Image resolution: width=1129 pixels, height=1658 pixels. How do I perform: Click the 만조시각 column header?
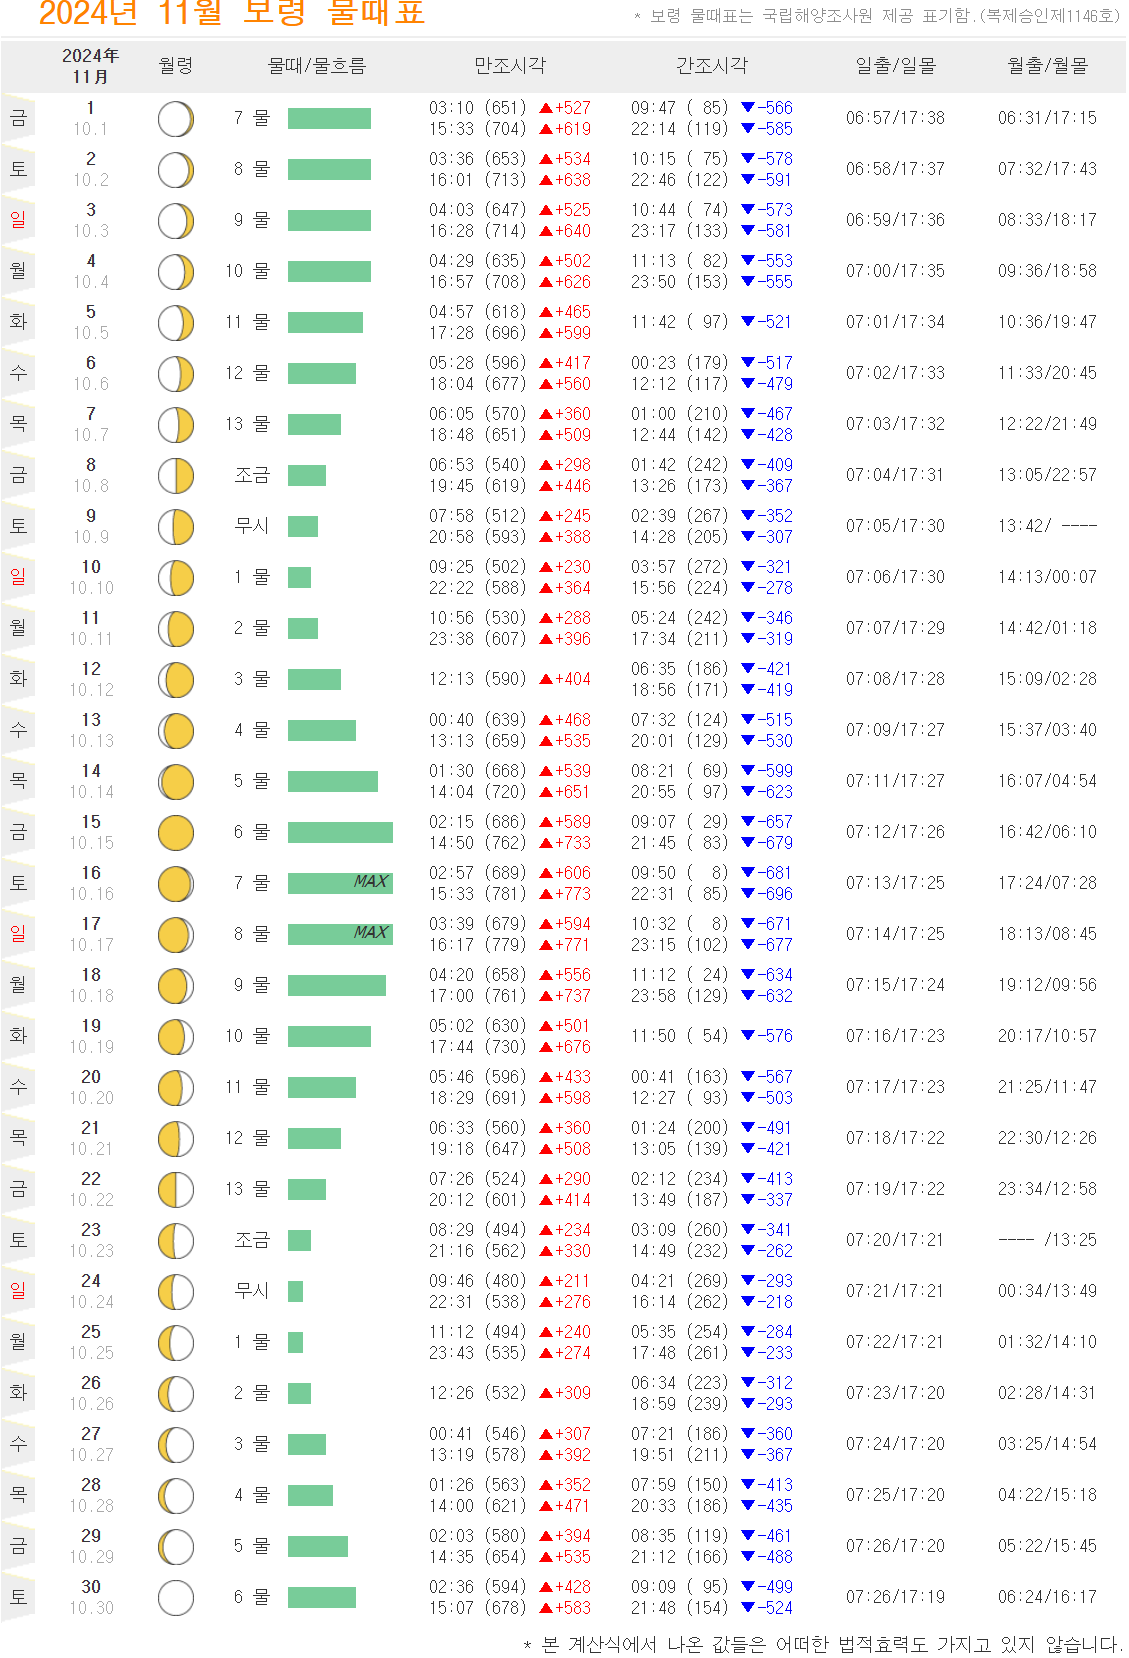click(510, 66)
